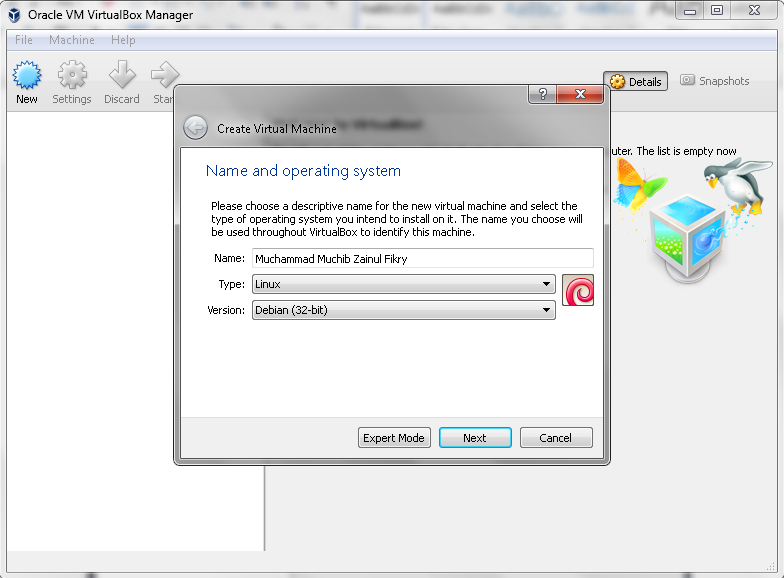Open the Version dropdown showing Debian (32-bit)
This screenshot has width=784, height=578.
point(404,310)
